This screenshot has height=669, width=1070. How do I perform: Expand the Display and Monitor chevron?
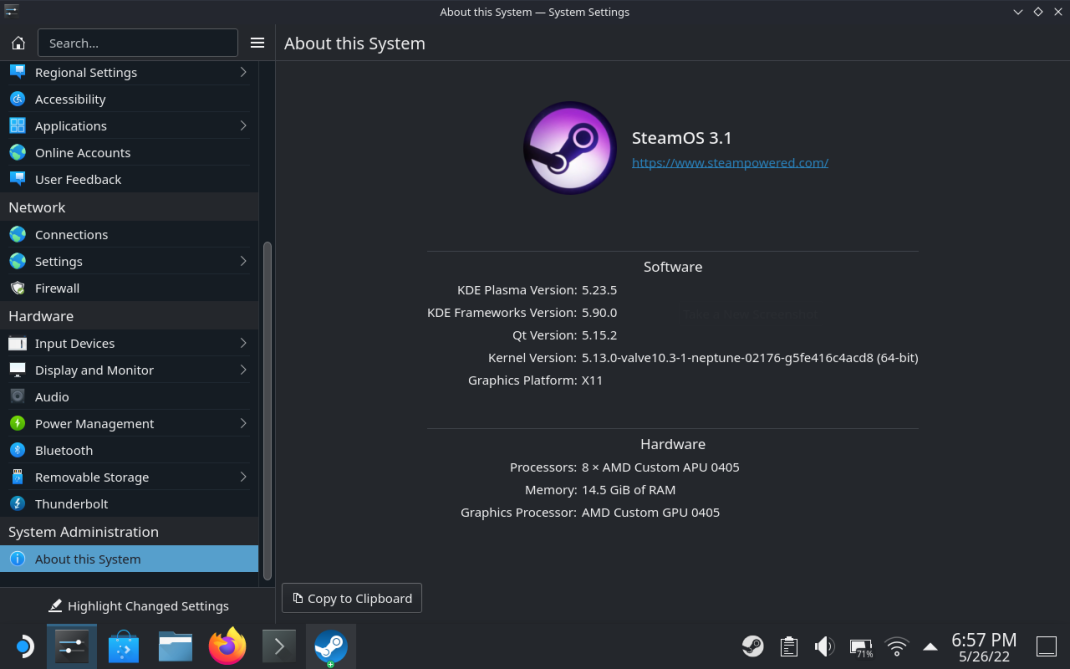[x=243, y=370]
